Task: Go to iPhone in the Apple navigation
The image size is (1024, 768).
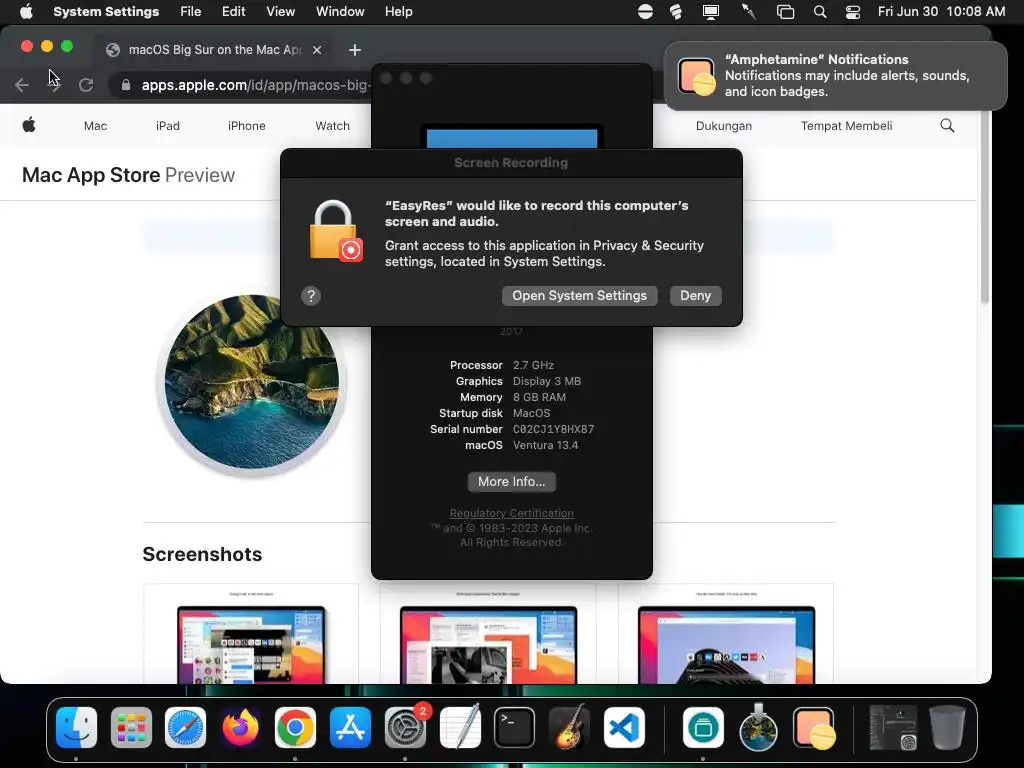Action: (x=247, y=125)
